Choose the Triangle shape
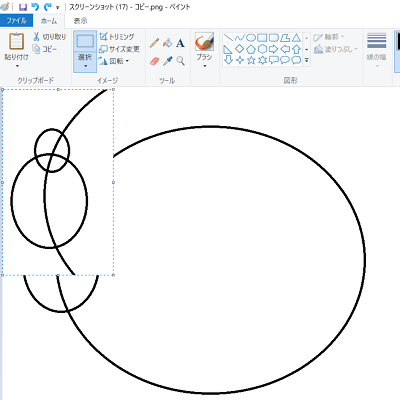Screen dimensions: 400x400 (x=296, y=38)
